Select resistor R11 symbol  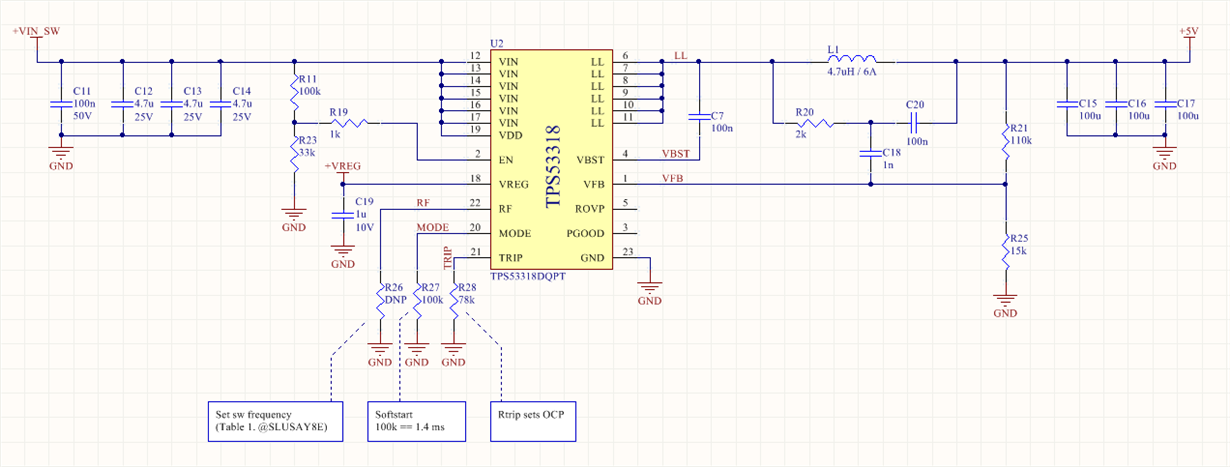pos(295,91)
